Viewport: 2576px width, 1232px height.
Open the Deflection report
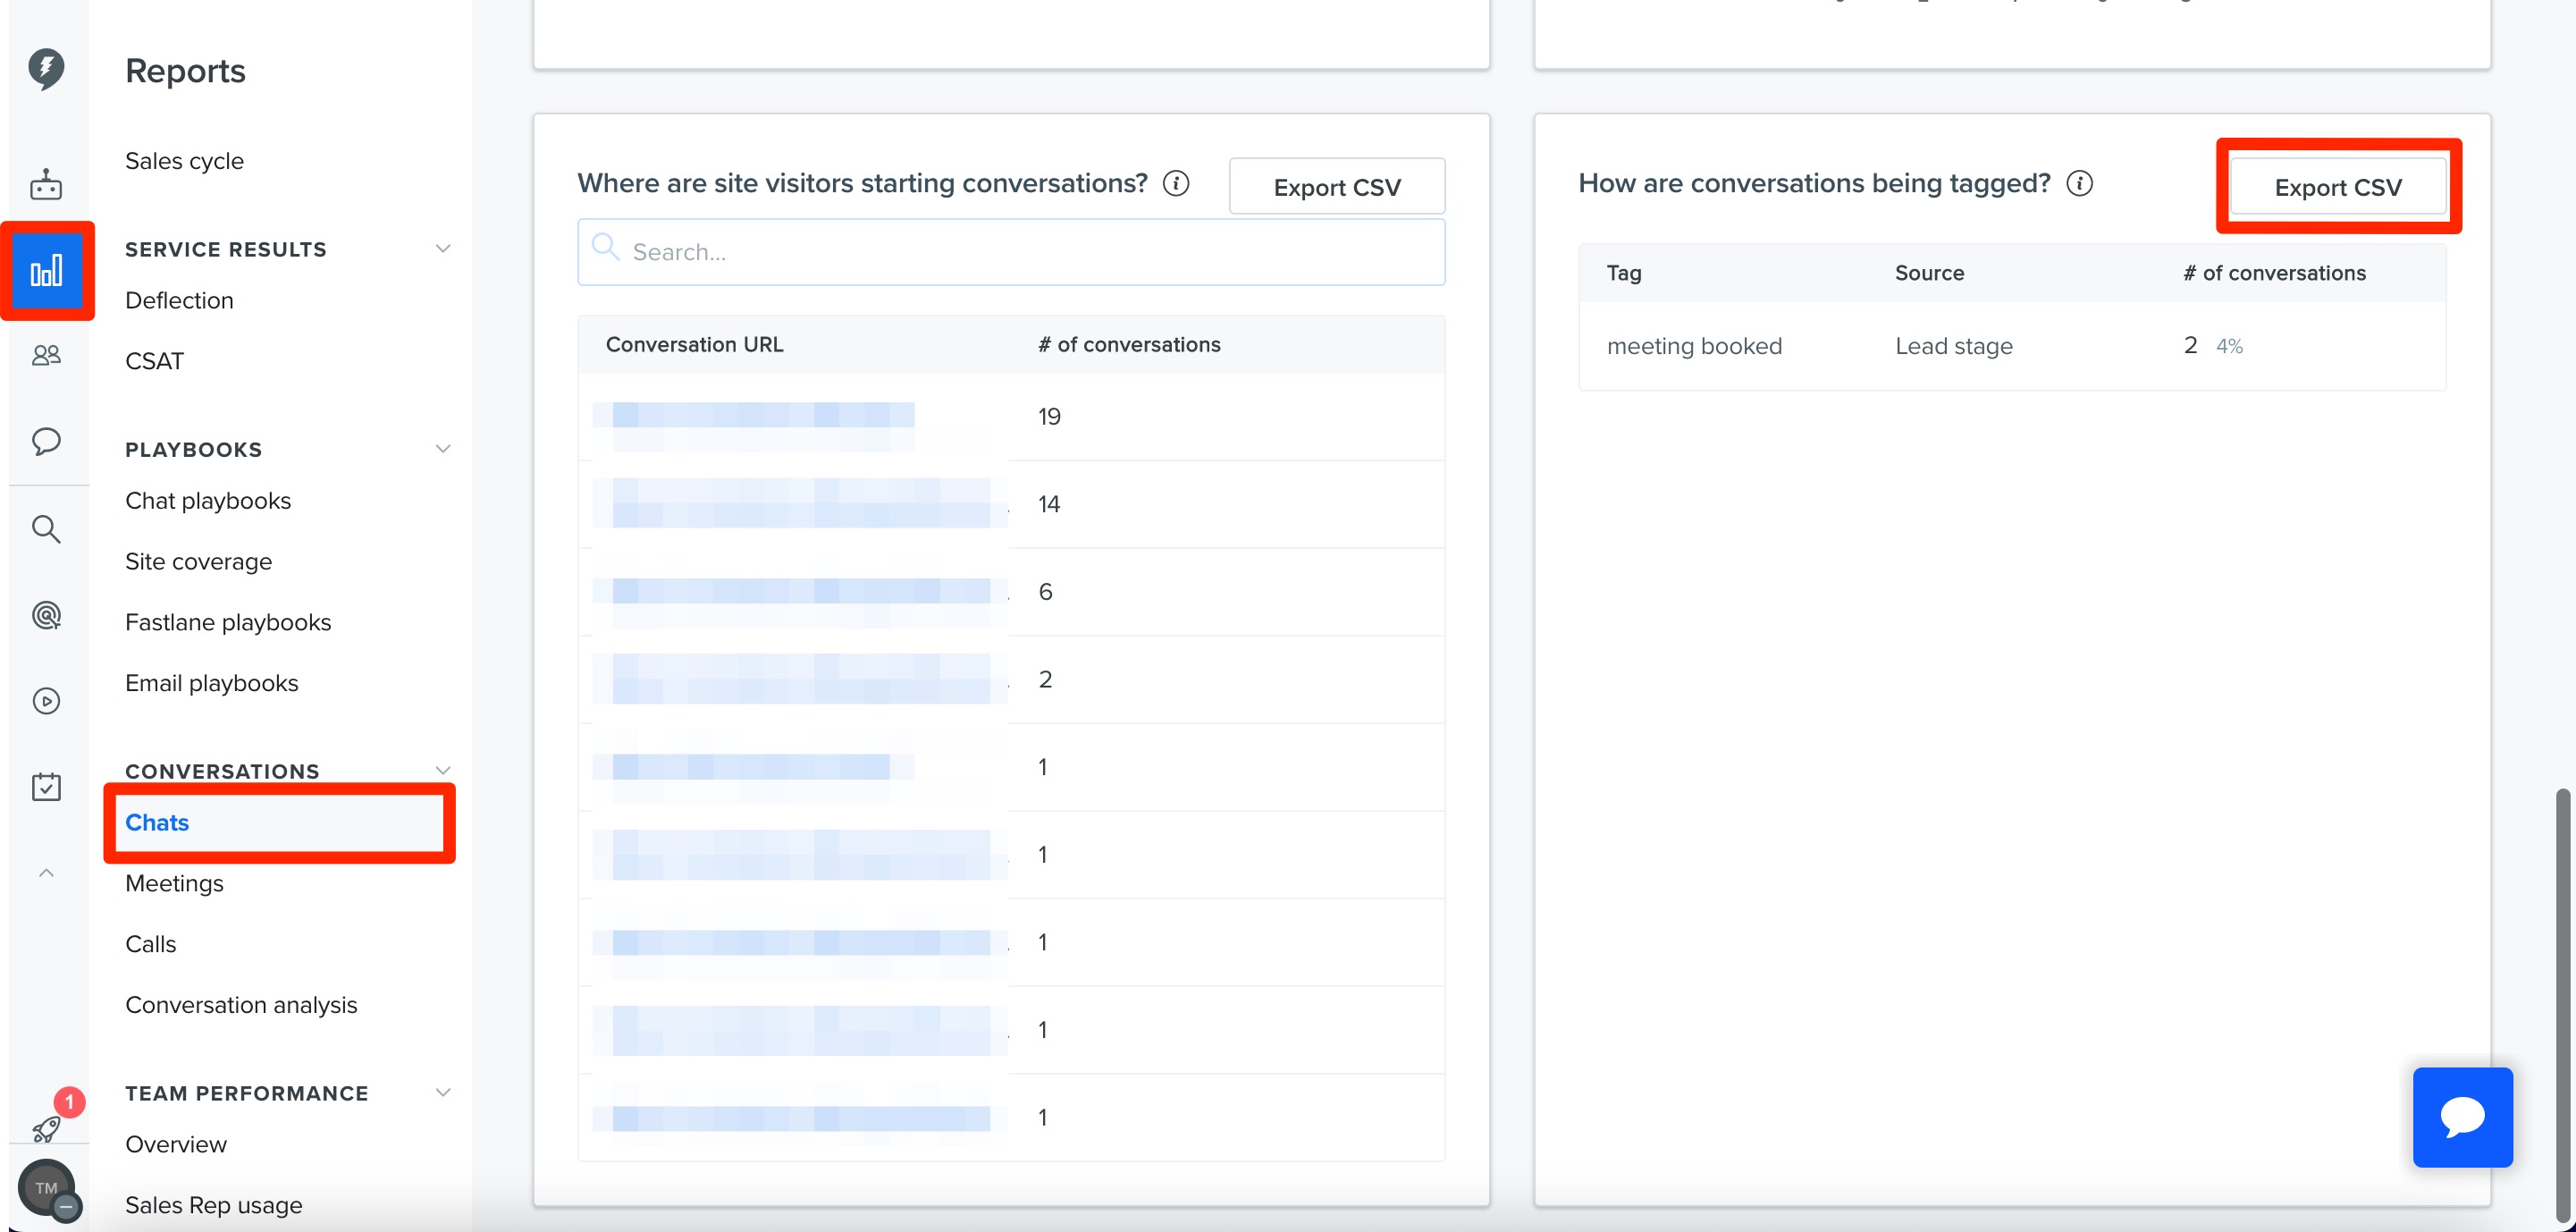(x=179, y=300)
